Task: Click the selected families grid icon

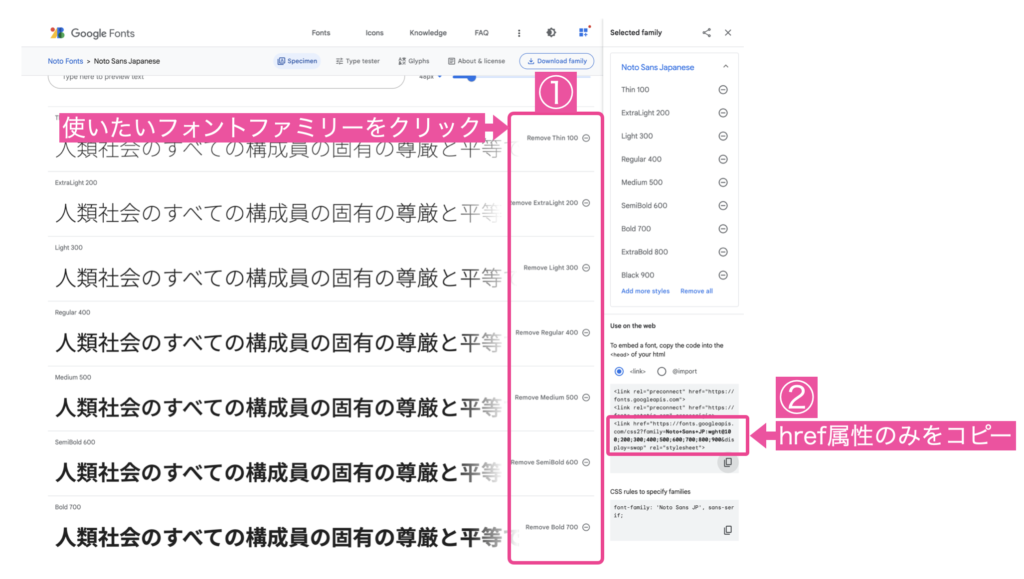Action: coord(583,33)
